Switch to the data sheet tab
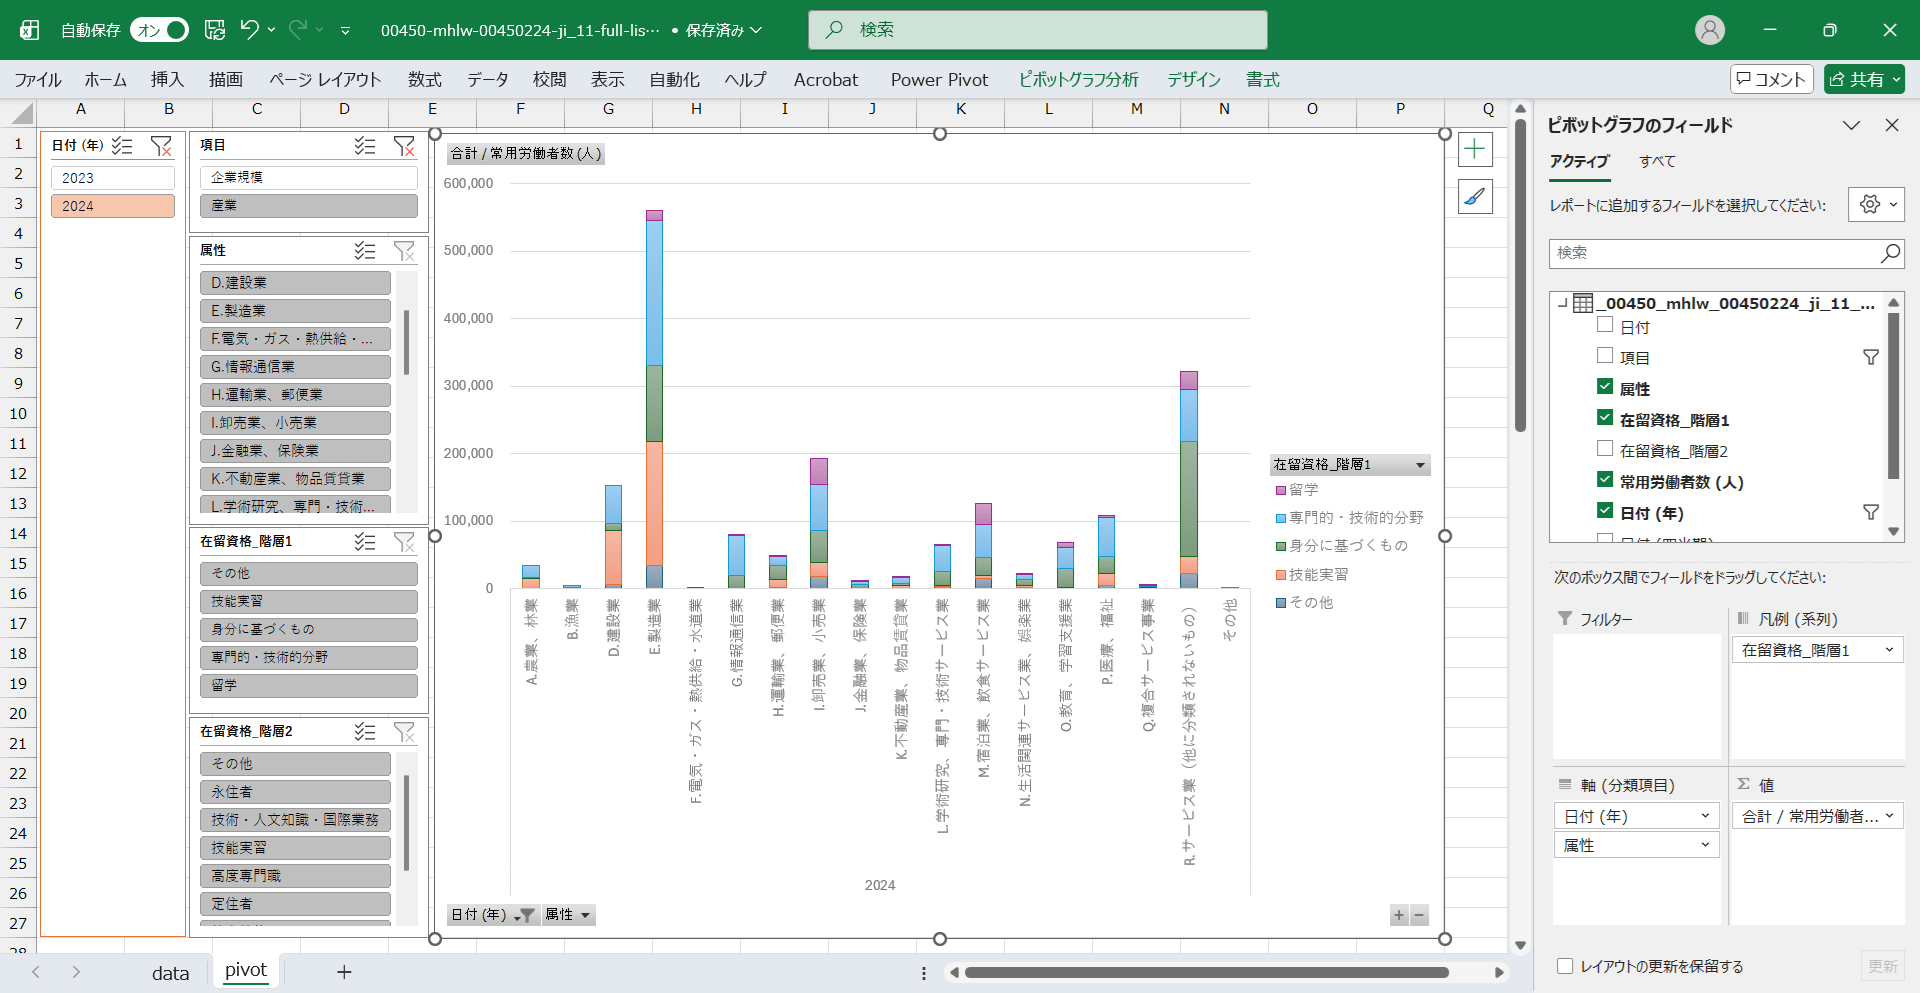 [170, 973]
